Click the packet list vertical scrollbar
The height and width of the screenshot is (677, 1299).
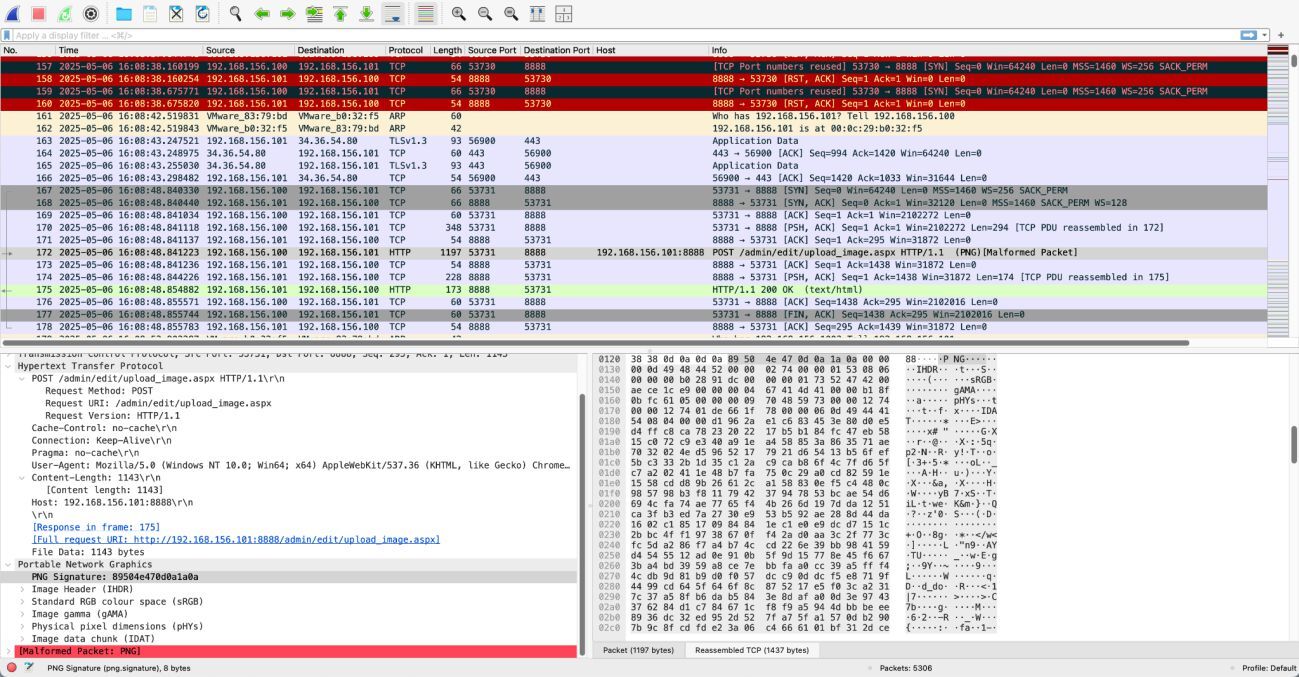tap(1294, 60)
